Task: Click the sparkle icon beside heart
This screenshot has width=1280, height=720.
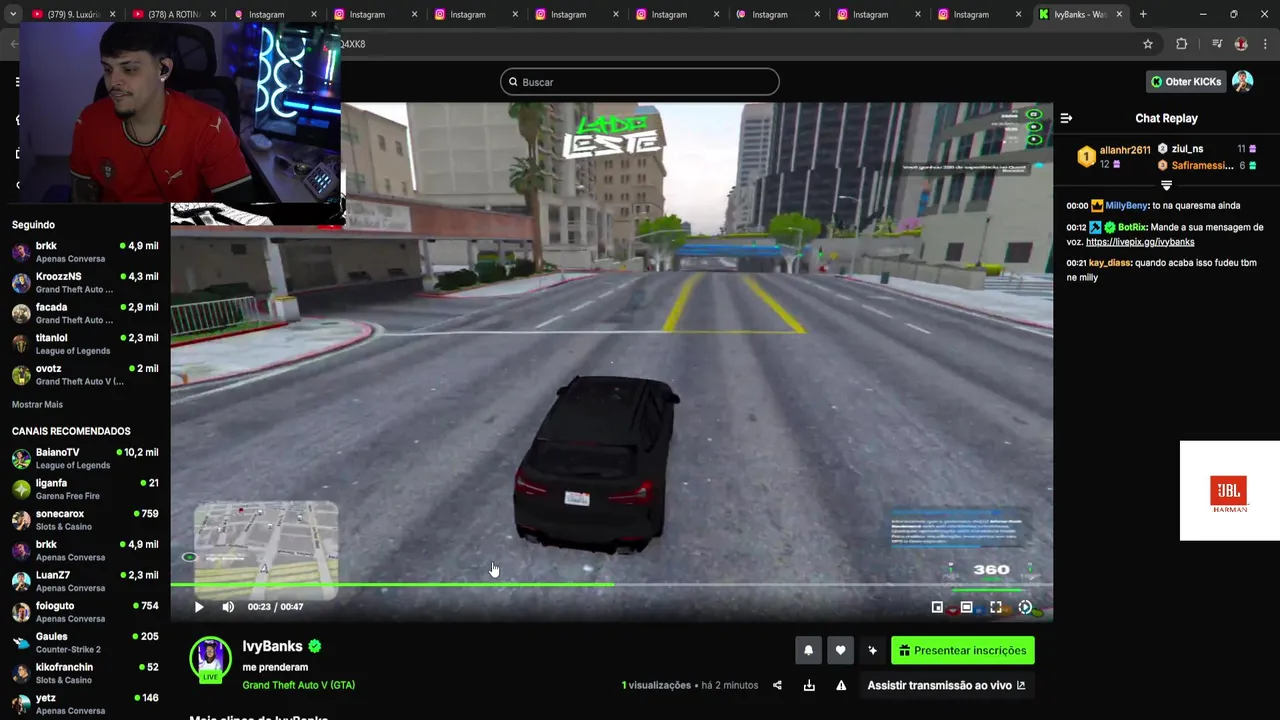Action: (872, 650)
